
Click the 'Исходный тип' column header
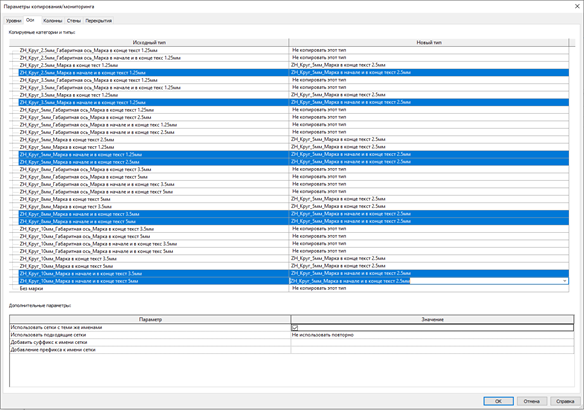(x=149, y=42)
